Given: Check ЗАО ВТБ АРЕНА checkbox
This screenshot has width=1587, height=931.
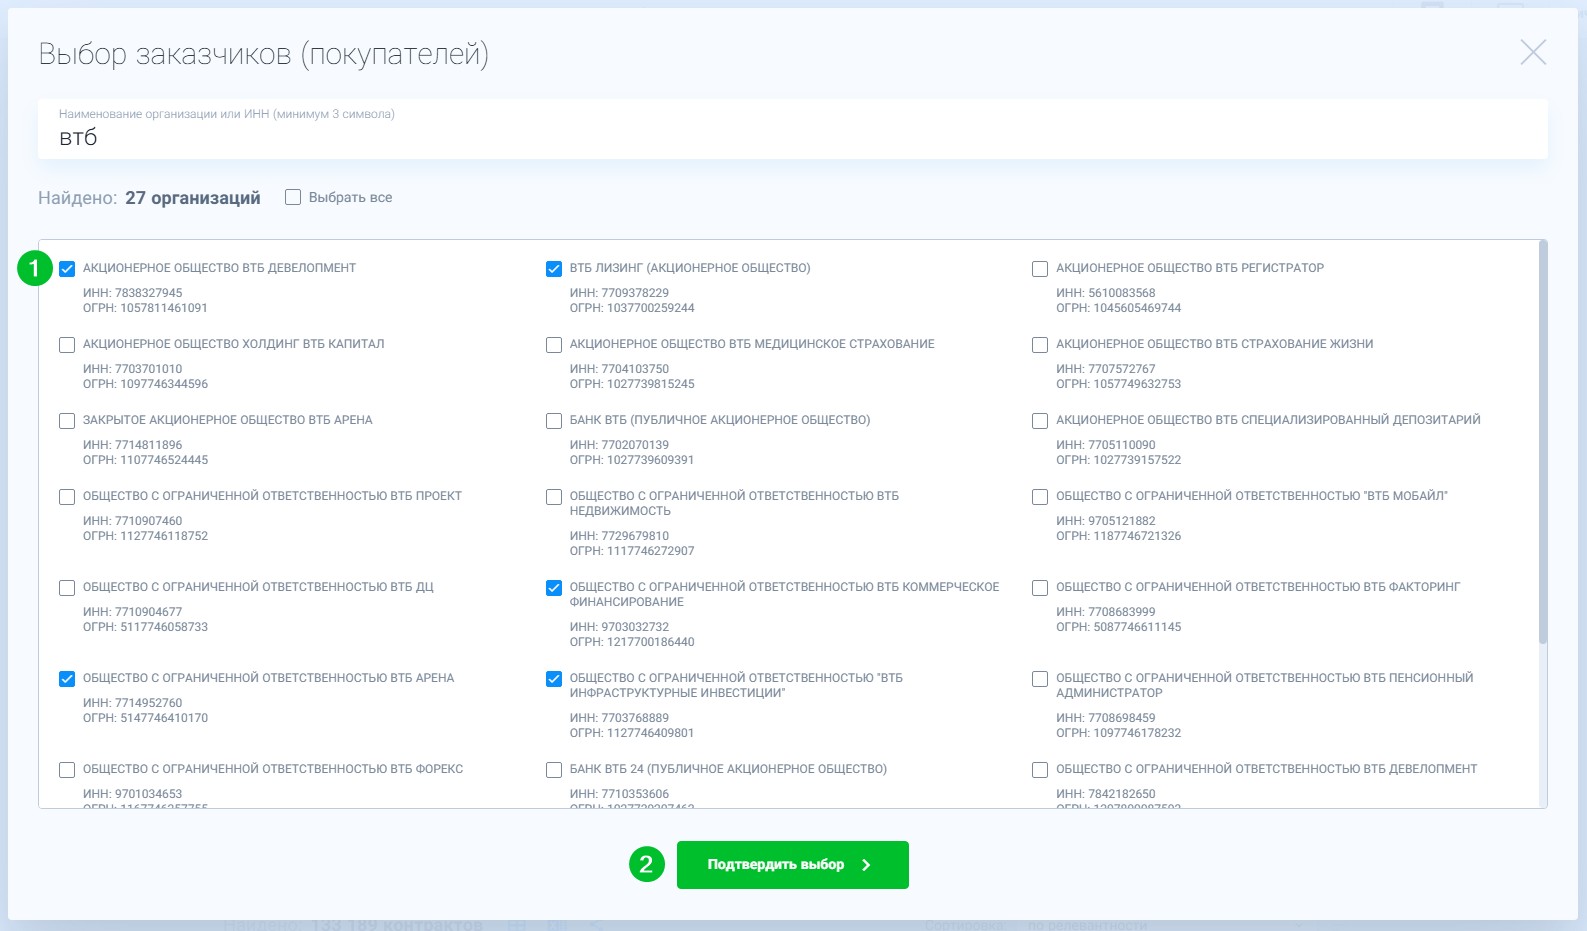Looking at the screenshot, I should tap(67, 421).
